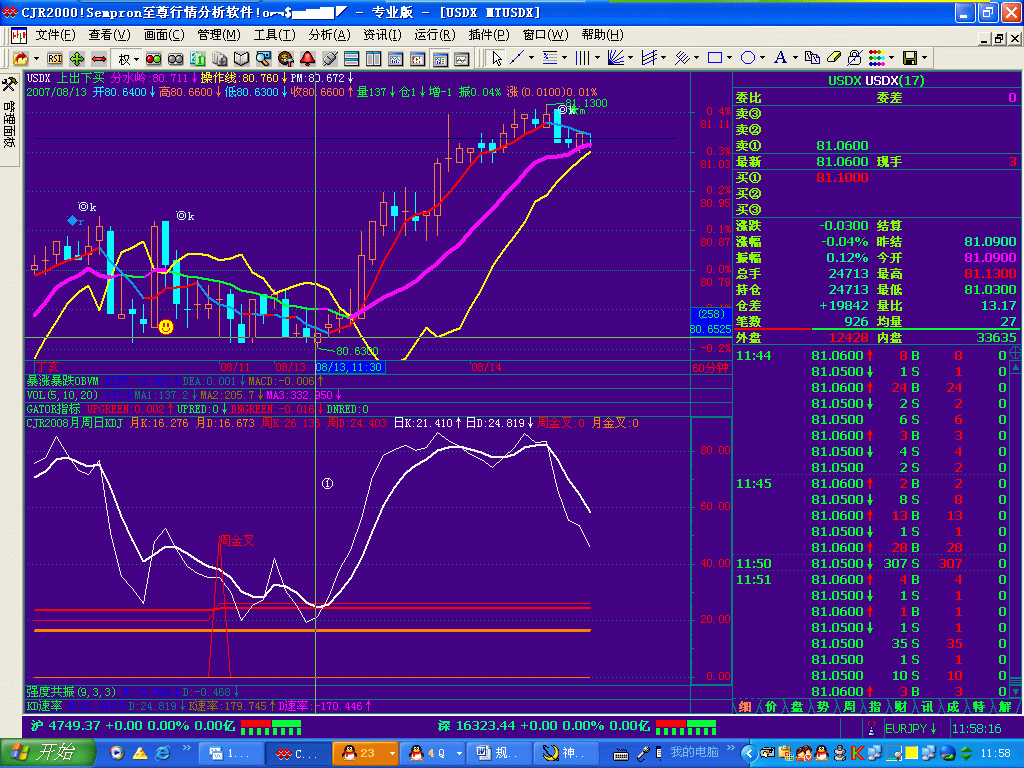Click the red and green lights icon
Viewport: 1024px width, 768px height.
tap(153, 59)
